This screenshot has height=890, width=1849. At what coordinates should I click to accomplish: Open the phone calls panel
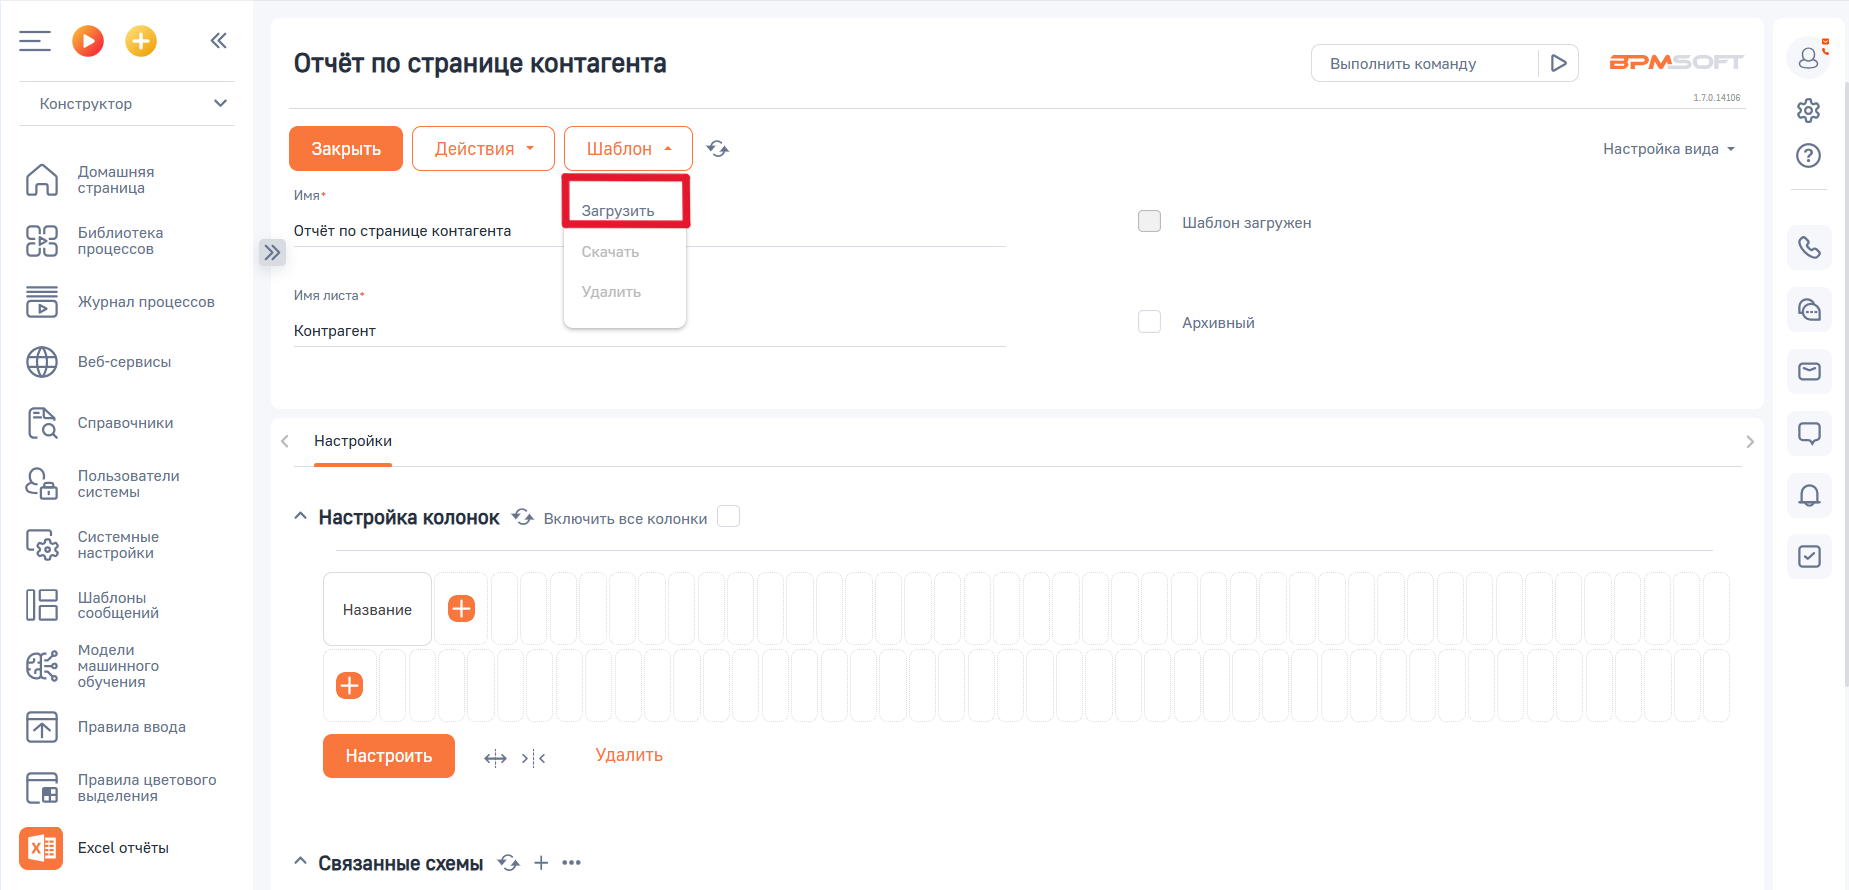1809,247
